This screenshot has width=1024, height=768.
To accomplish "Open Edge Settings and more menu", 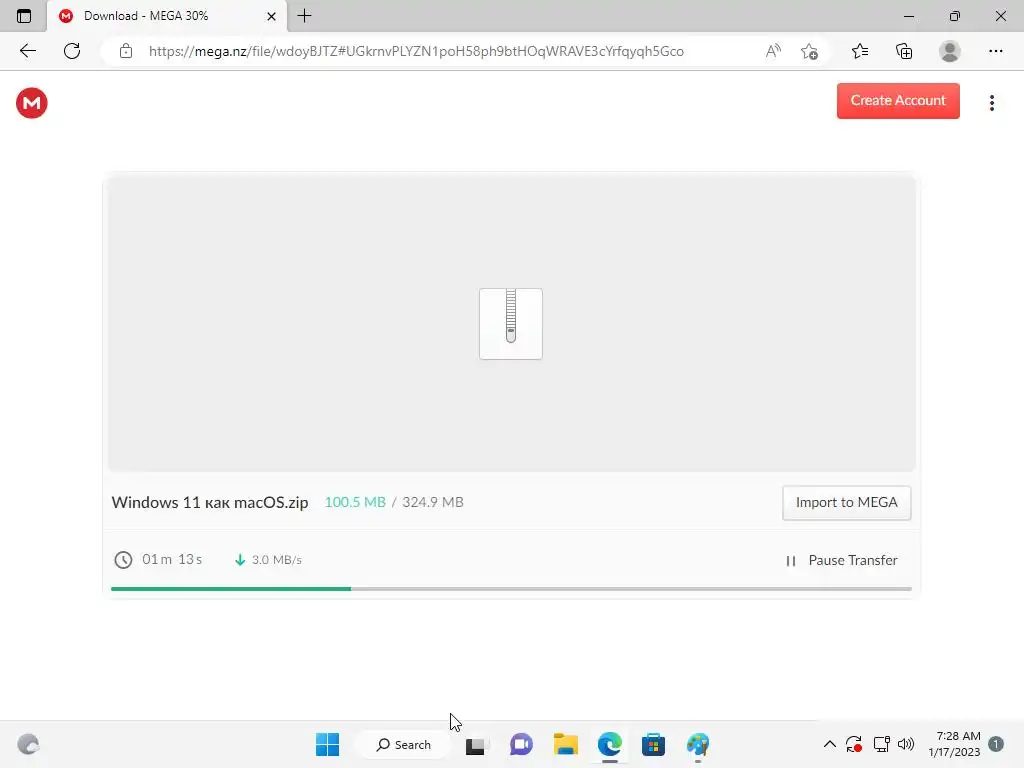I will 995,51.
